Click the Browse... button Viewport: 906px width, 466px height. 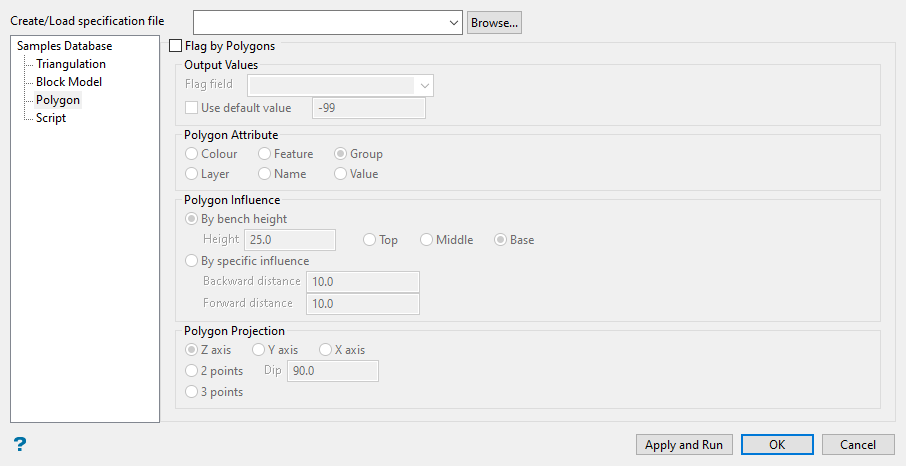[x=494, y=23]
